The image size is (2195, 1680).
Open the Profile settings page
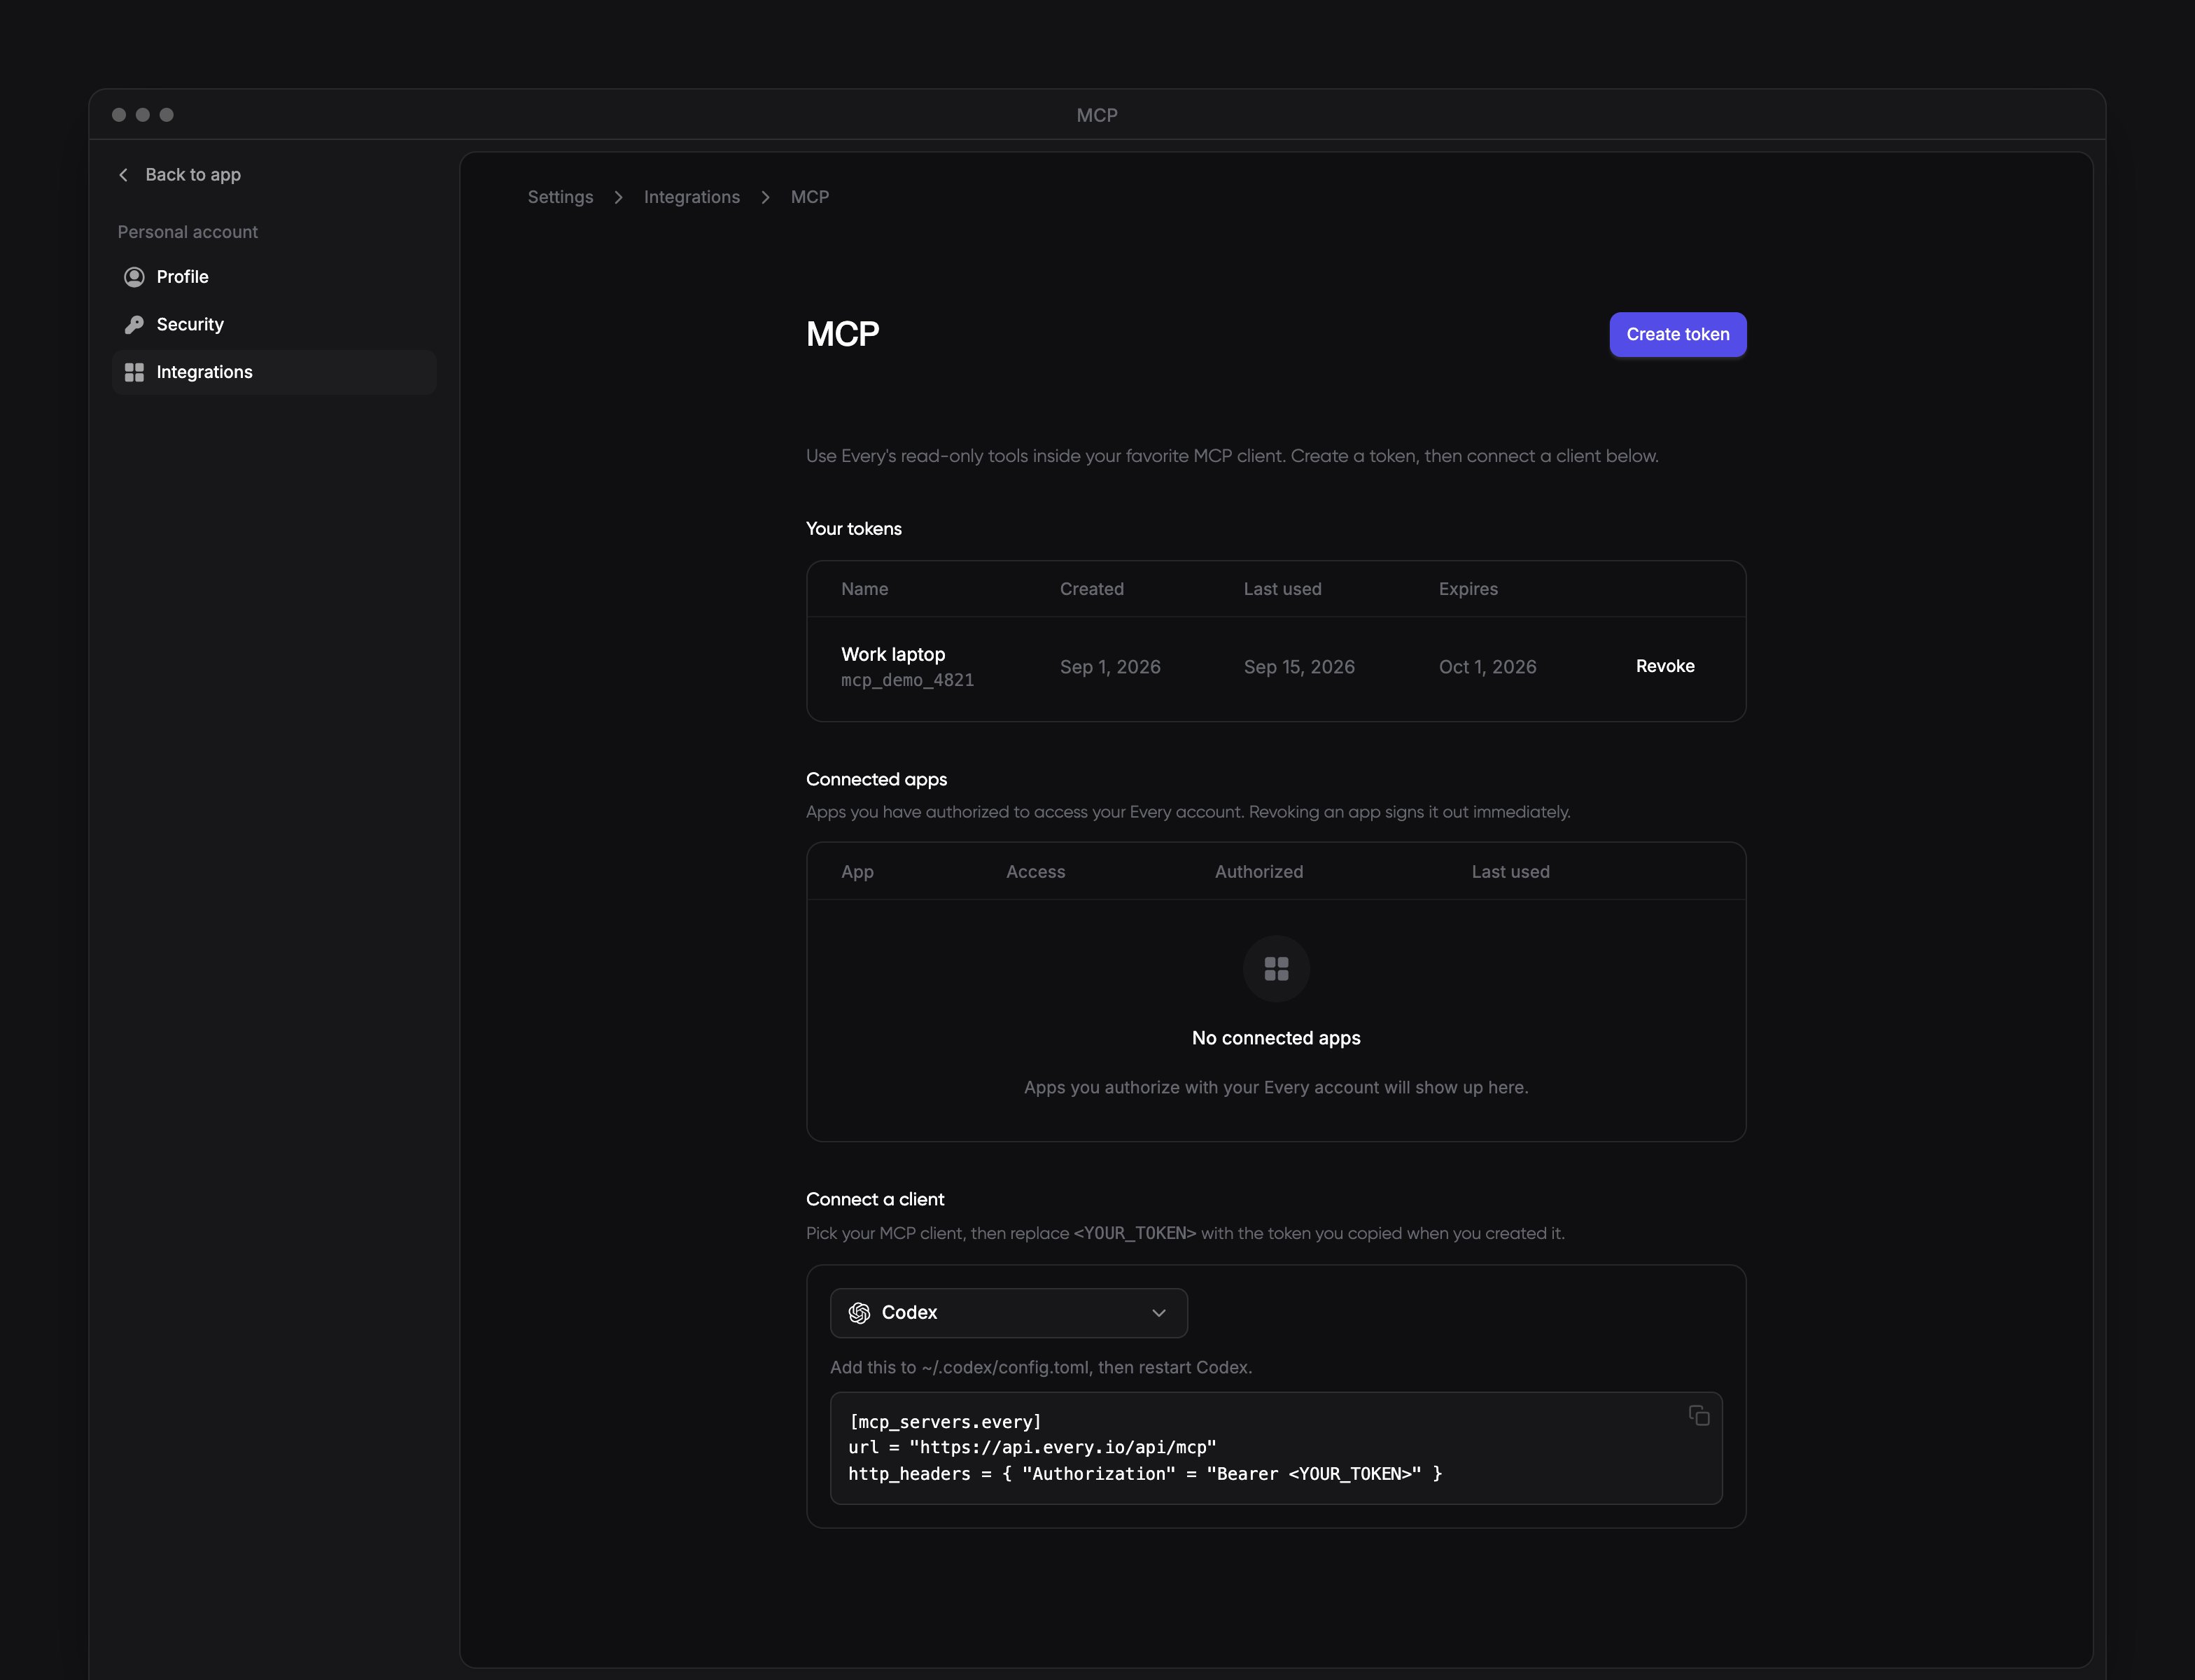coord(274,277)
